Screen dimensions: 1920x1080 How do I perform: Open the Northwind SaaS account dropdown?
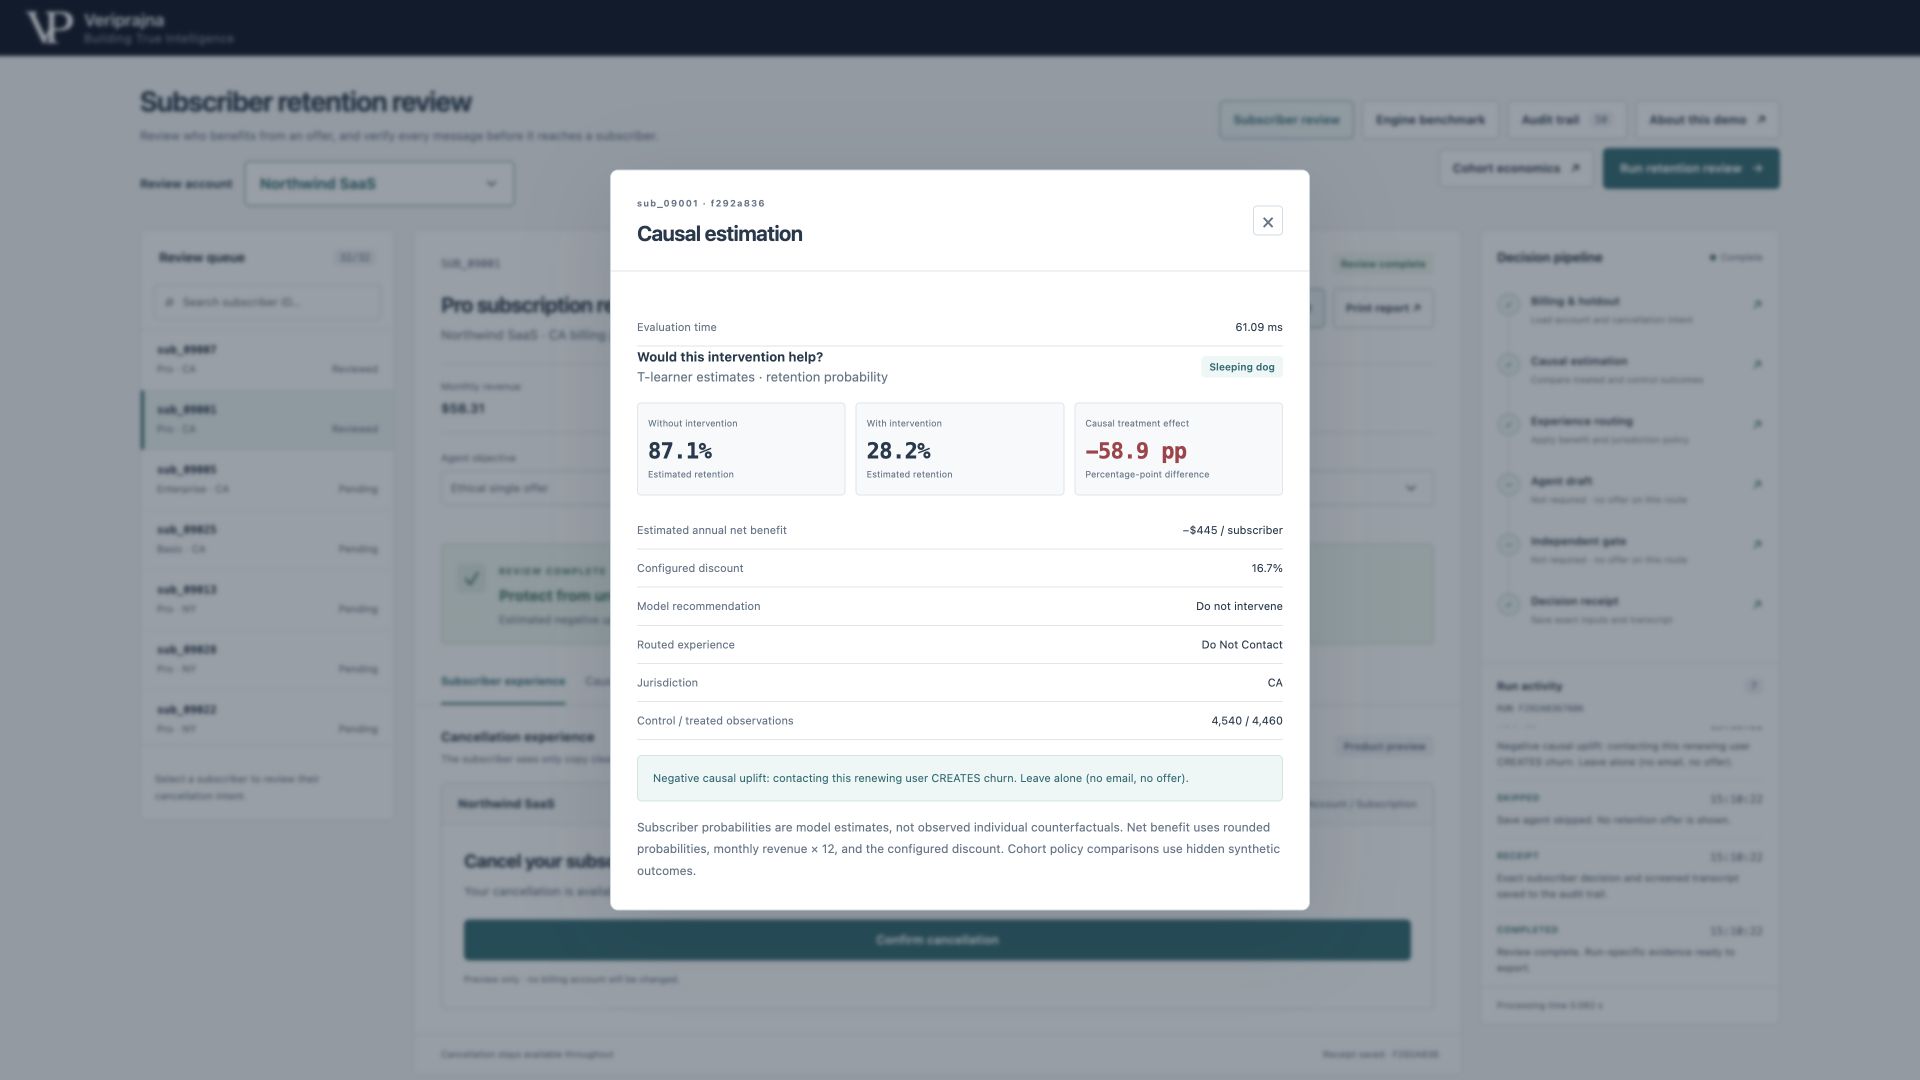tap(379, 184)
